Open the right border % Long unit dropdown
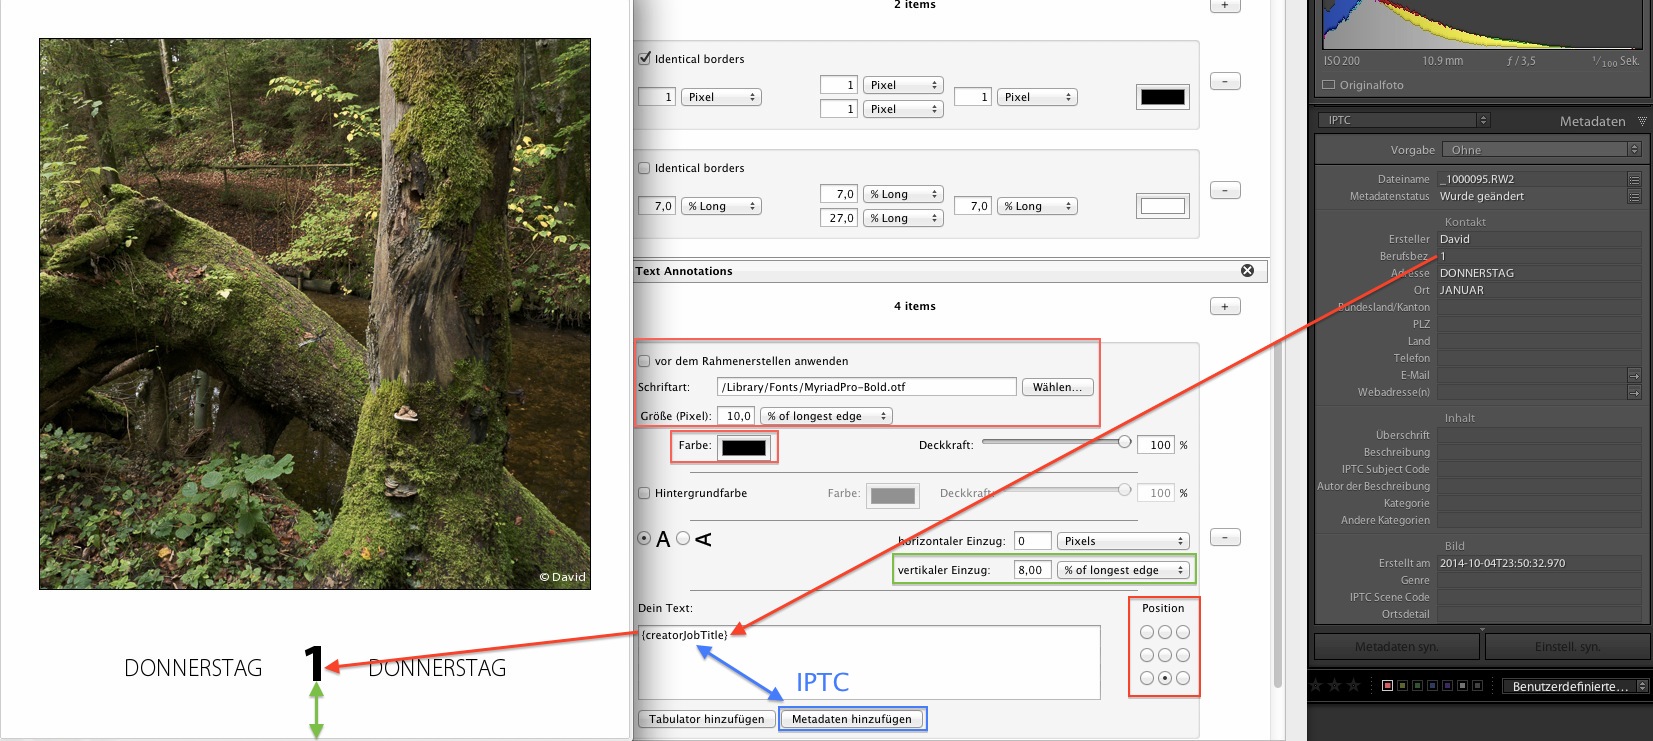This screenshot has height=741, width=1653. (x=1038, y=206)
